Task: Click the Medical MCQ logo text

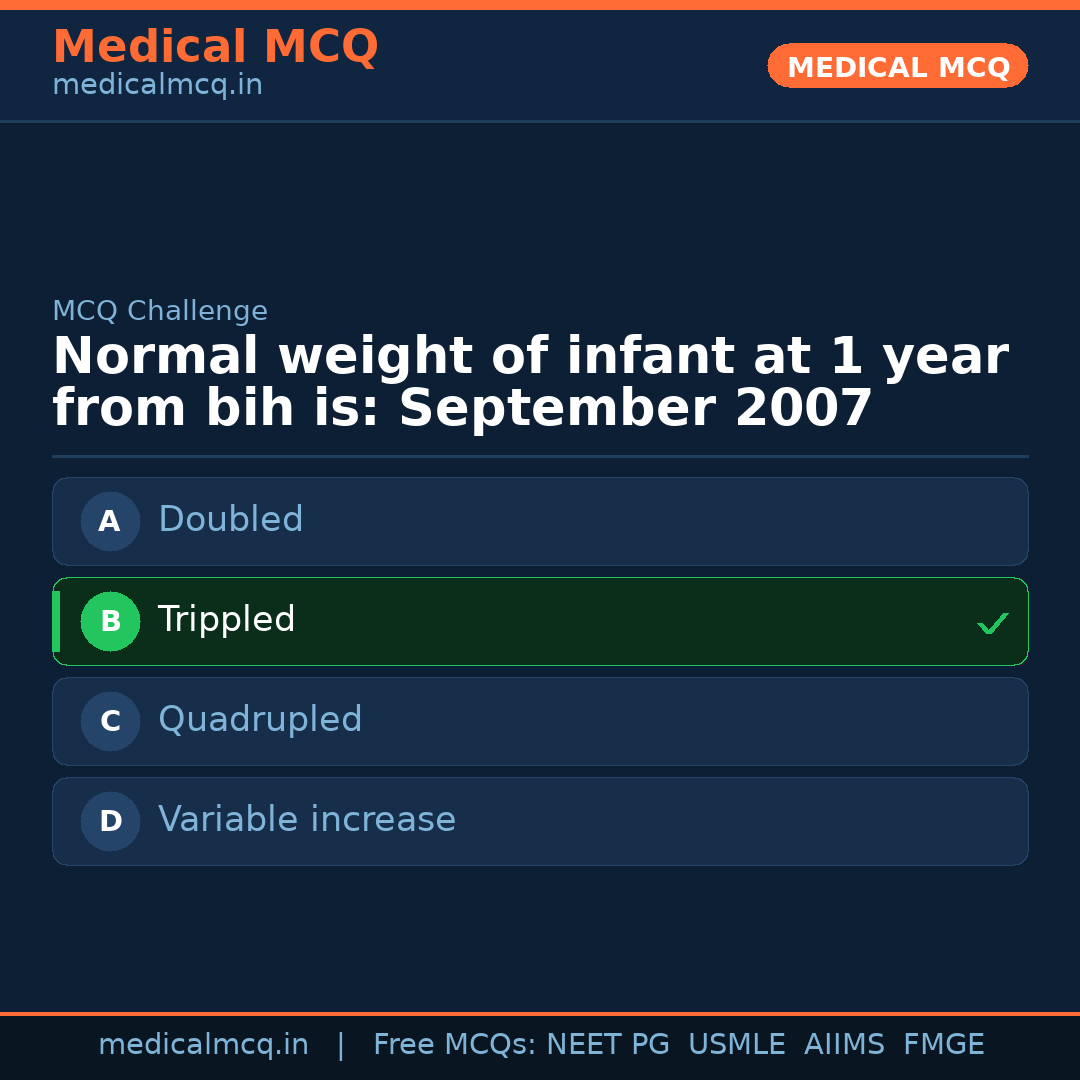Action: click(215, 47)
